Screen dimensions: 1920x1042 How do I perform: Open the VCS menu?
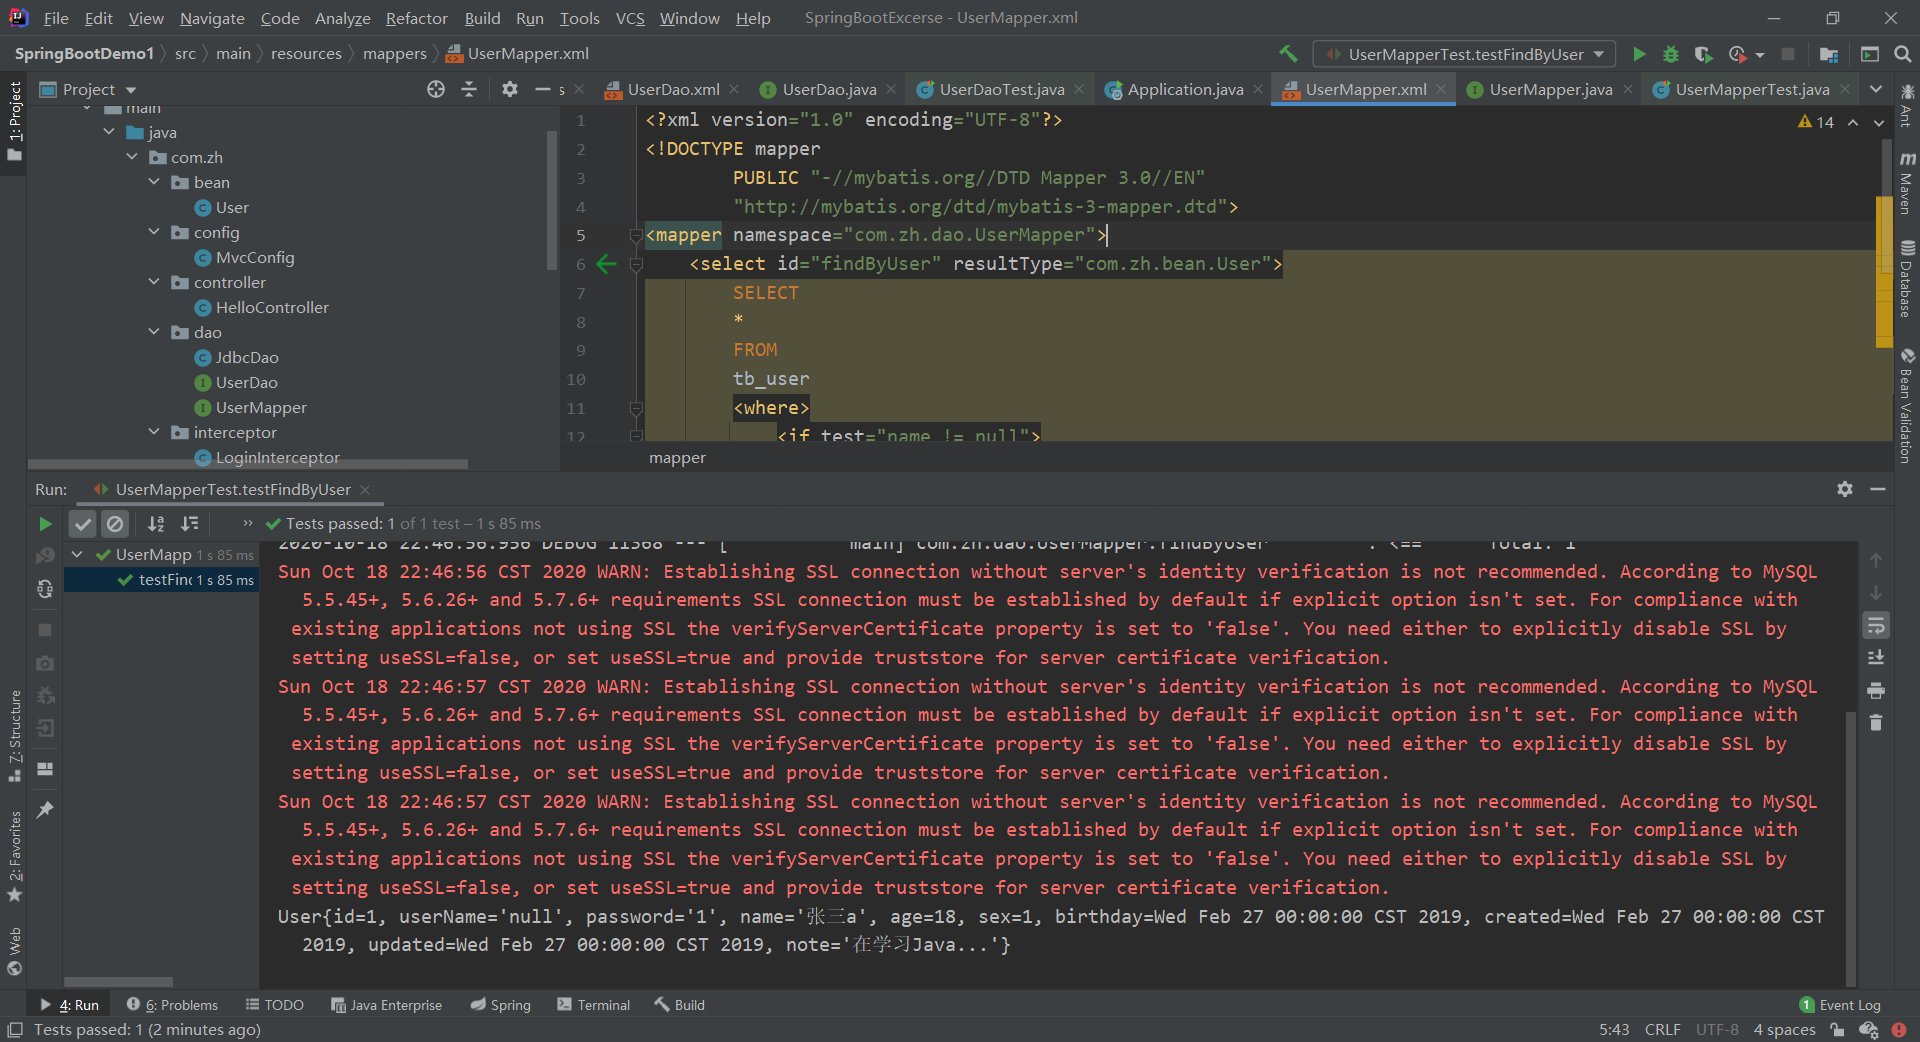pos(630,18)
